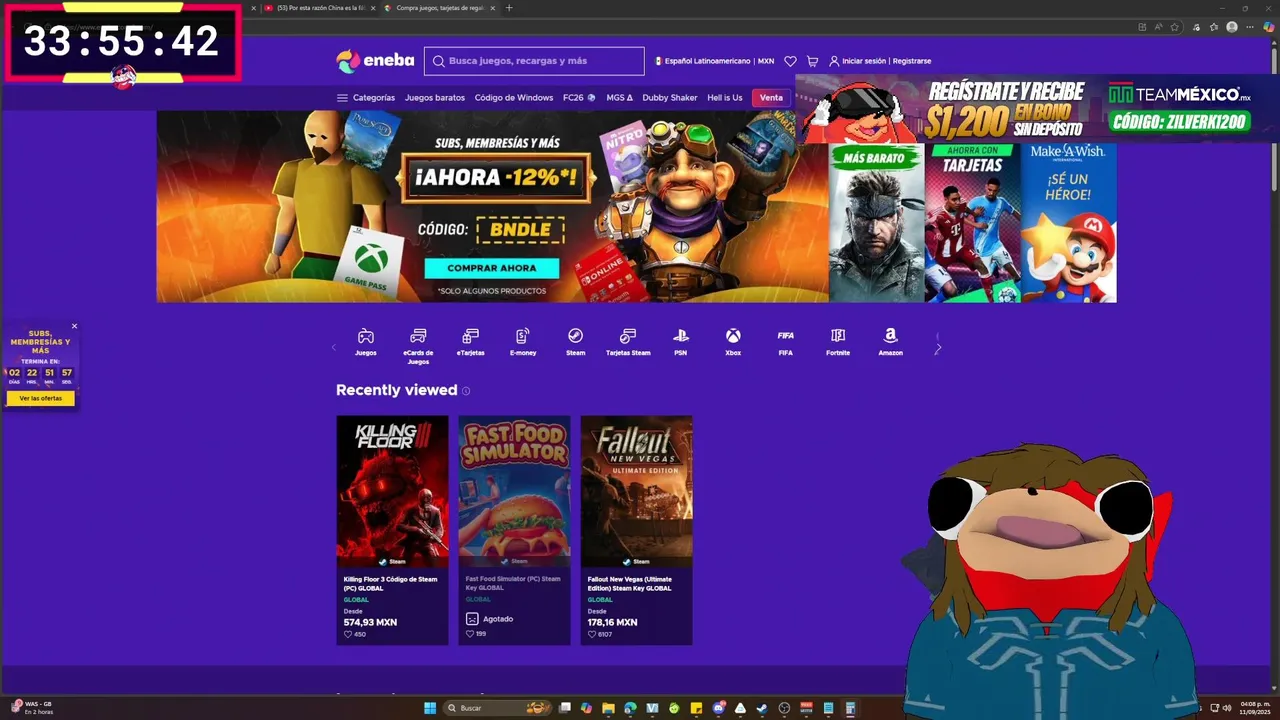Open the Make-A-Wish Mario banner

[x=1068, y=223]
